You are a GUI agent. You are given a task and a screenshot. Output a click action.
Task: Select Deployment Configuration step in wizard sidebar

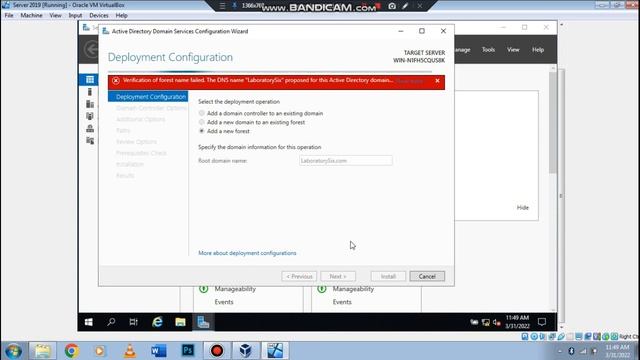tap(148, 97)
